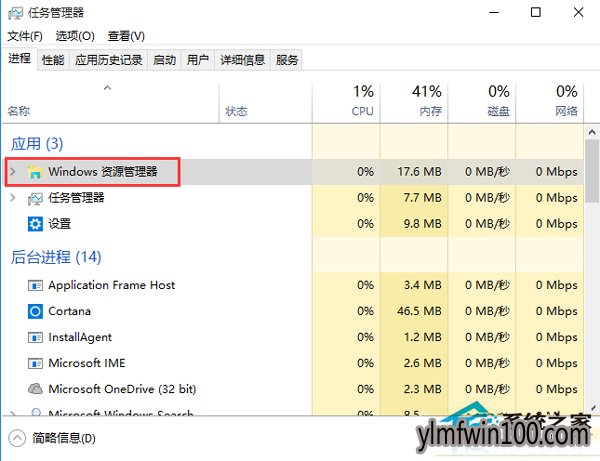The height and width of the screenshot is (461, 600).
Task: Sort by the CPU column header
Action: point(346,103)
